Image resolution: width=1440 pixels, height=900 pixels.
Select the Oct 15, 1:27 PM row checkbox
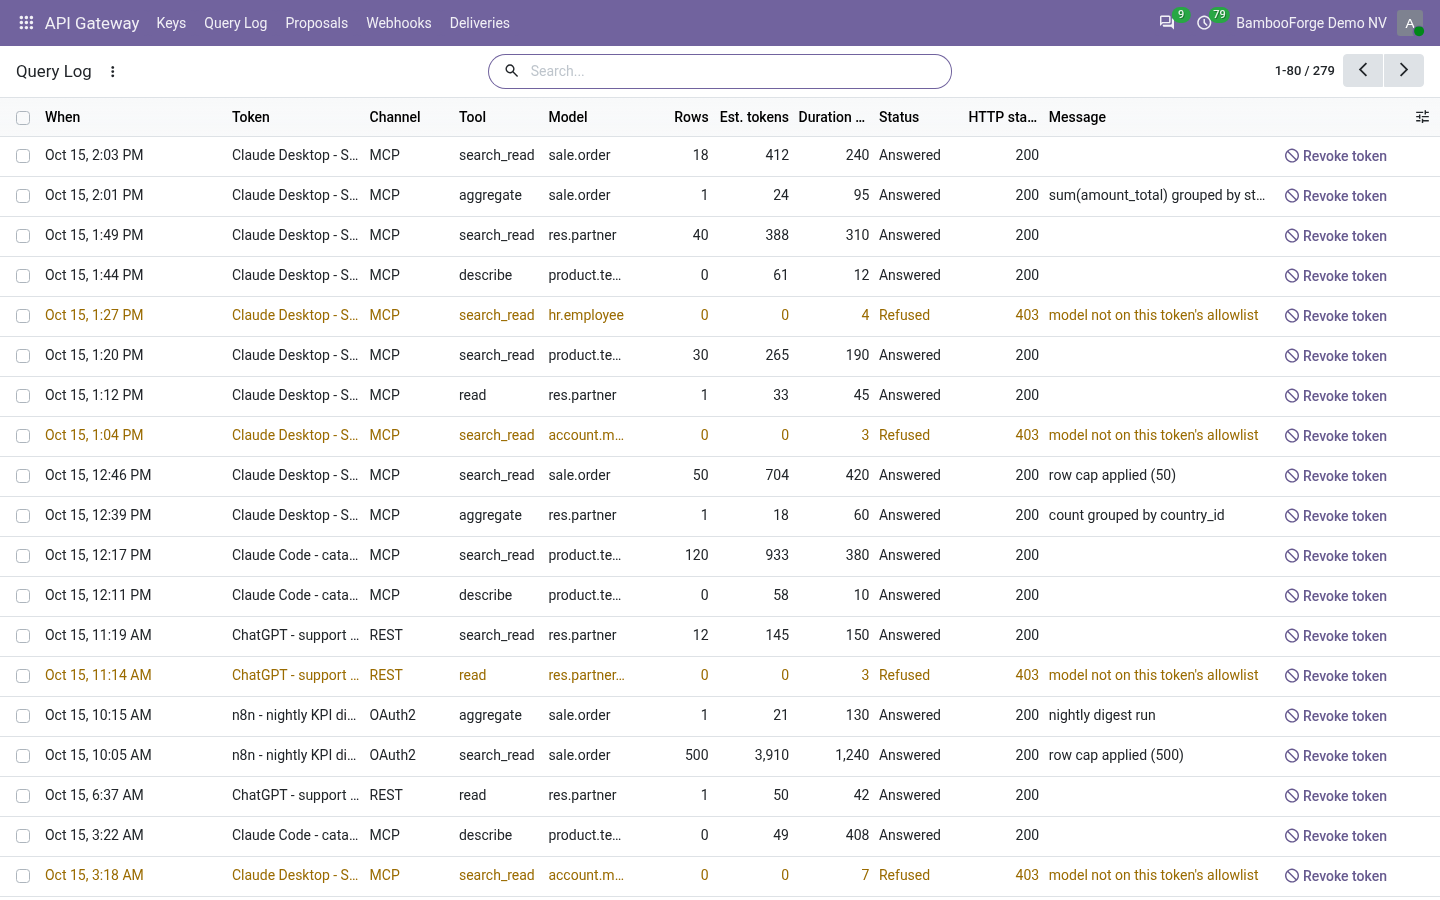[x=23, y=316]
